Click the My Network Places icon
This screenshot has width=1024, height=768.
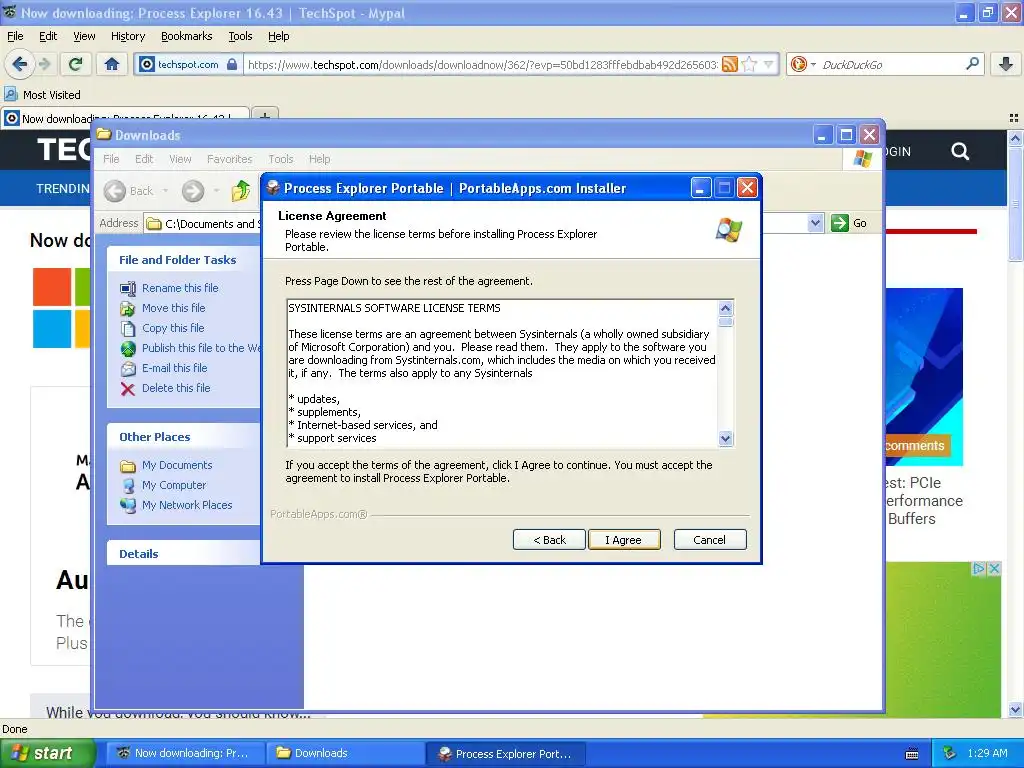coord(128,505)
